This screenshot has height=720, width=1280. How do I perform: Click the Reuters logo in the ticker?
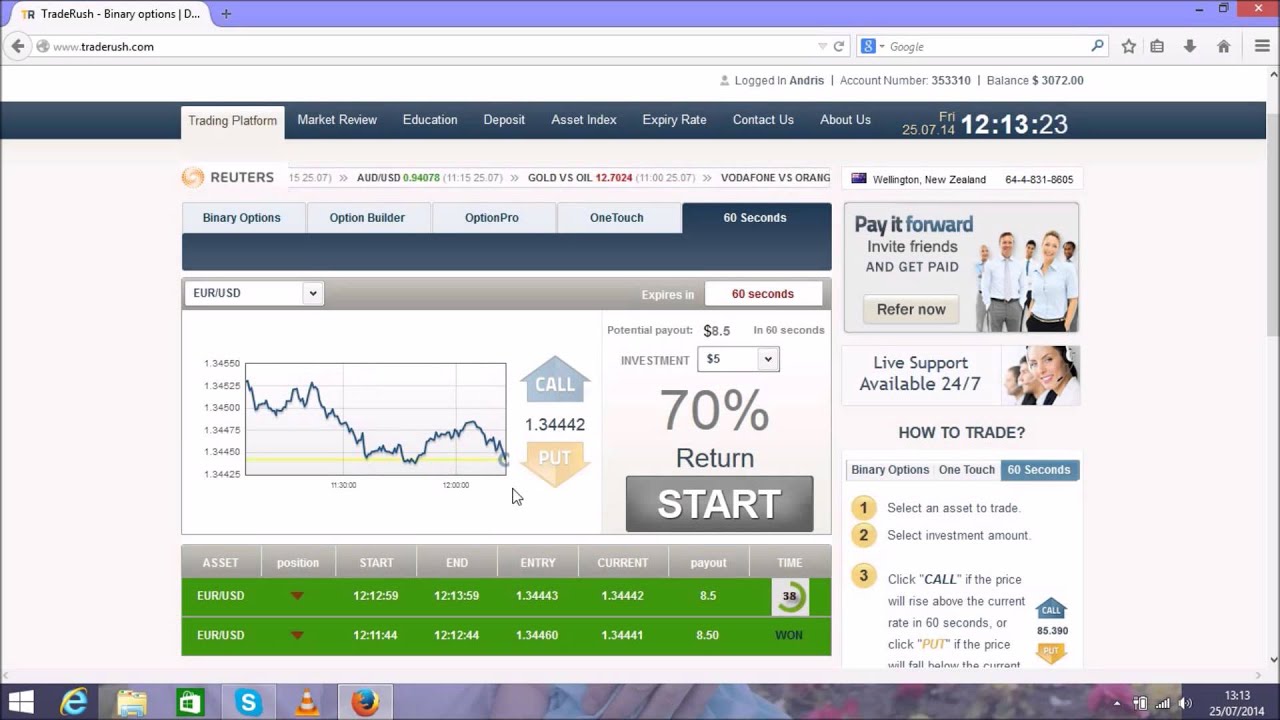228,177
